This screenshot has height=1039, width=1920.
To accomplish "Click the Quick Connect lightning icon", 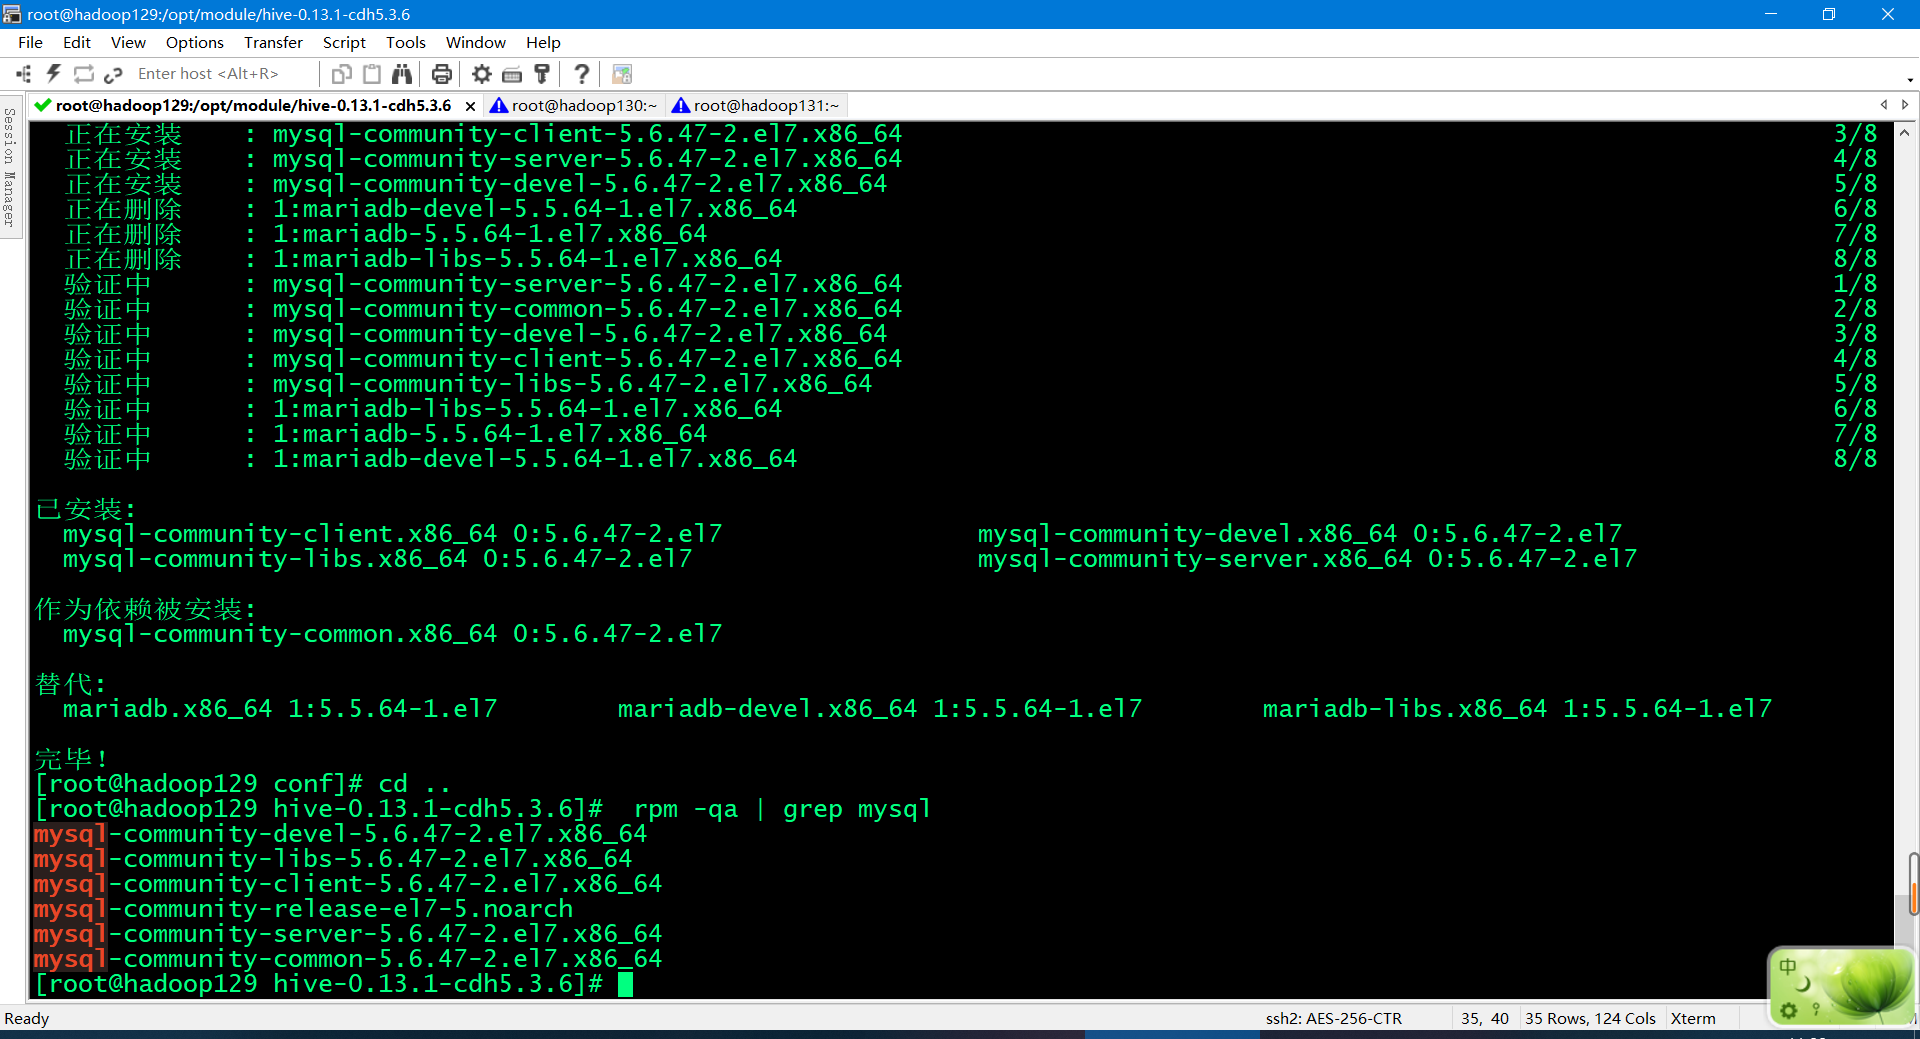I will pos(54,74).
